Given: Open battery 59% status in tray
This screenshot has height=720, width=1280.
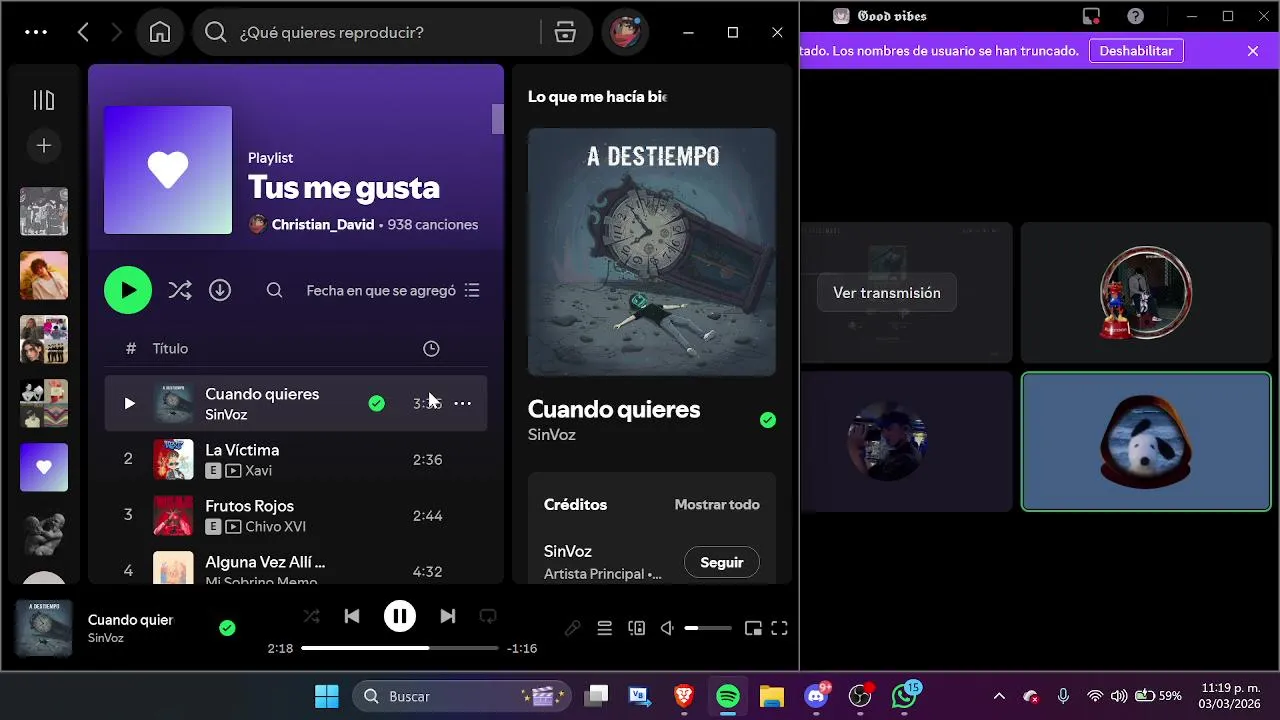Looking at the screenshot, I should coord(1158,696).
